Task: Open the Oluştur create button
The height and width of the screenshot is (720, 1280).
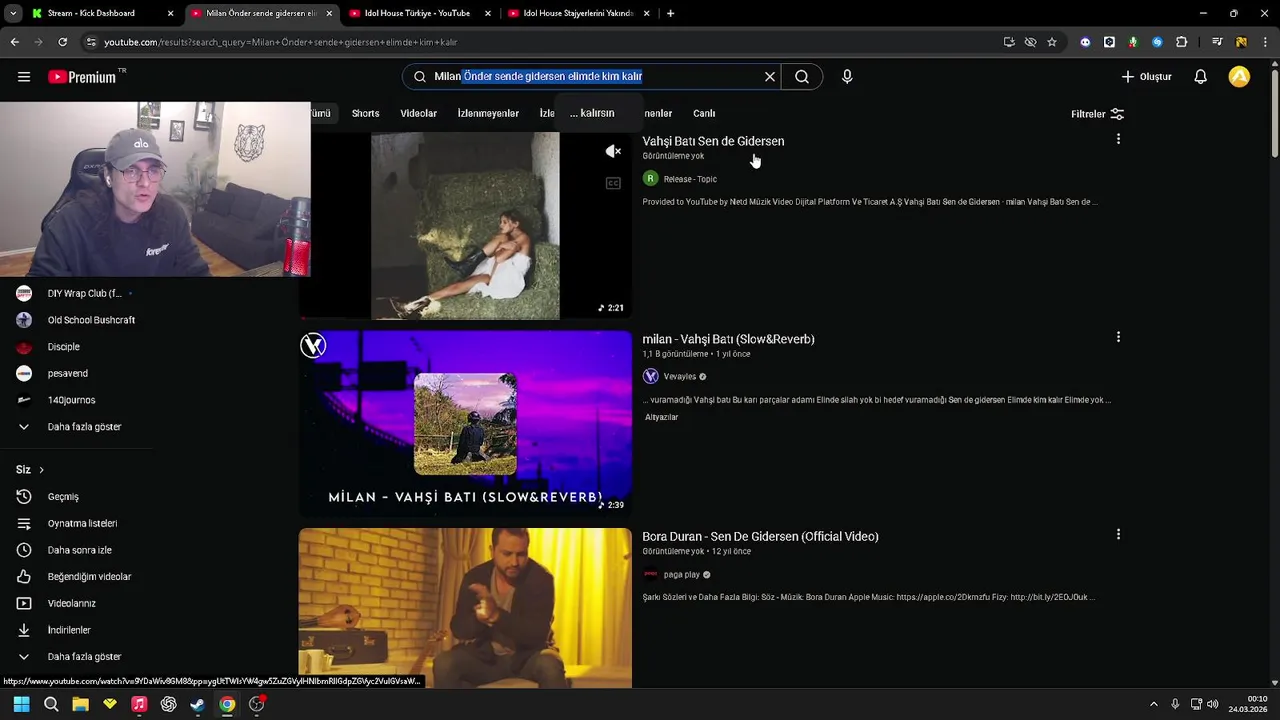Action: coord(1146,77)
